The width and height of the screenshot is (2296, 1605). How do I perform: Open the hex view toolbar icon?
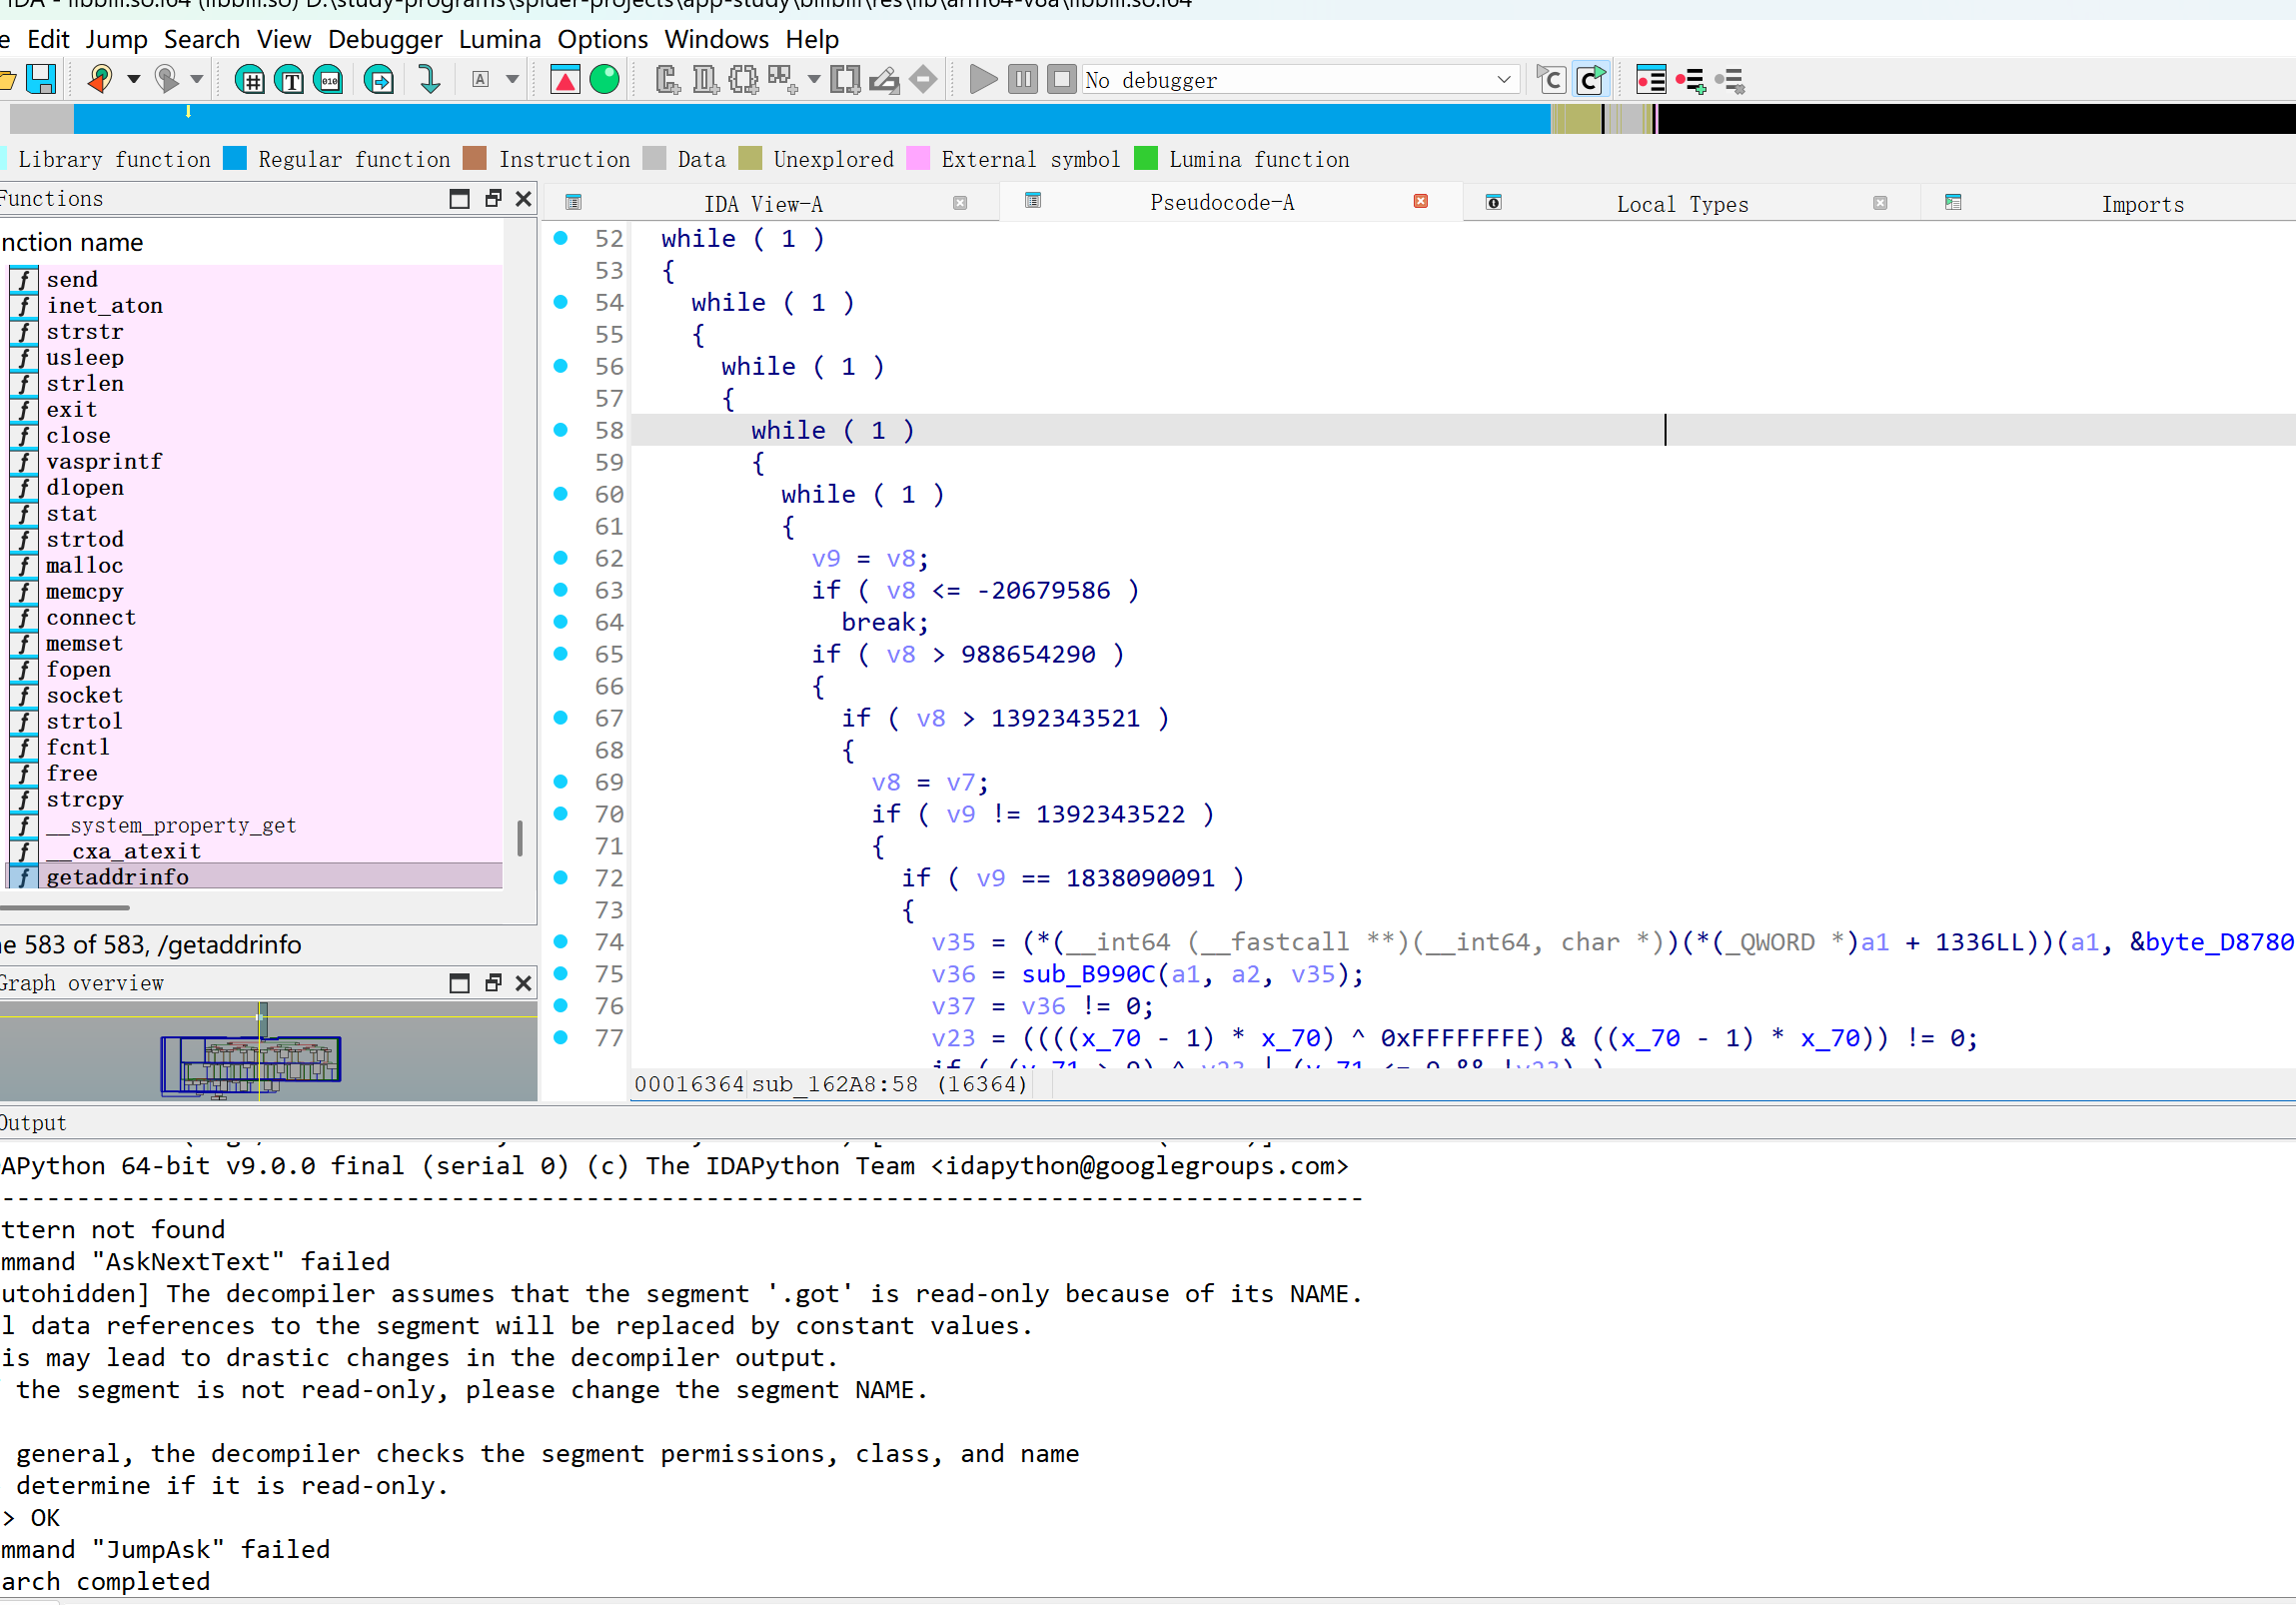[250, 79]
